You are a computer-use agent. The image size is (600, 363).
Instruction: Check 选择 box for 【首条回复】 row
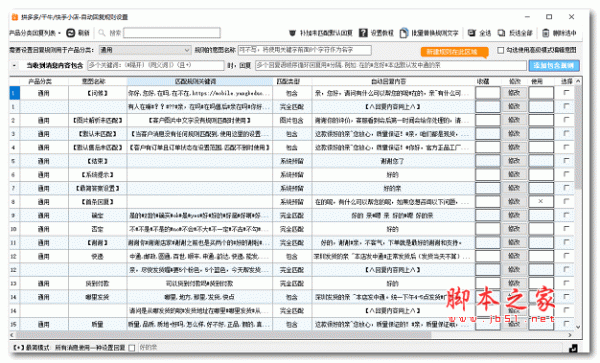[x=566, y=201]
